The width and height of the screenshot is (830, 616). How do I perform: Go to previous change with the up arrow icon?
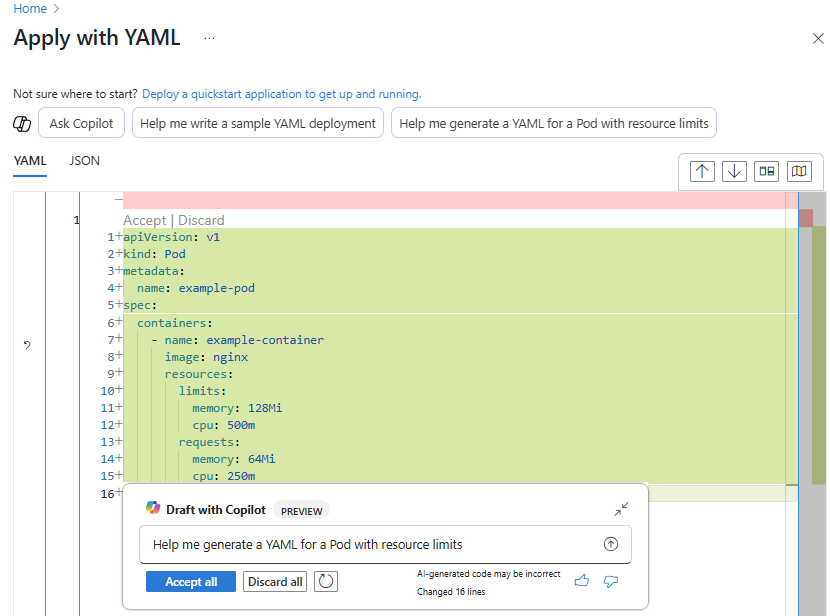point(701,171)
